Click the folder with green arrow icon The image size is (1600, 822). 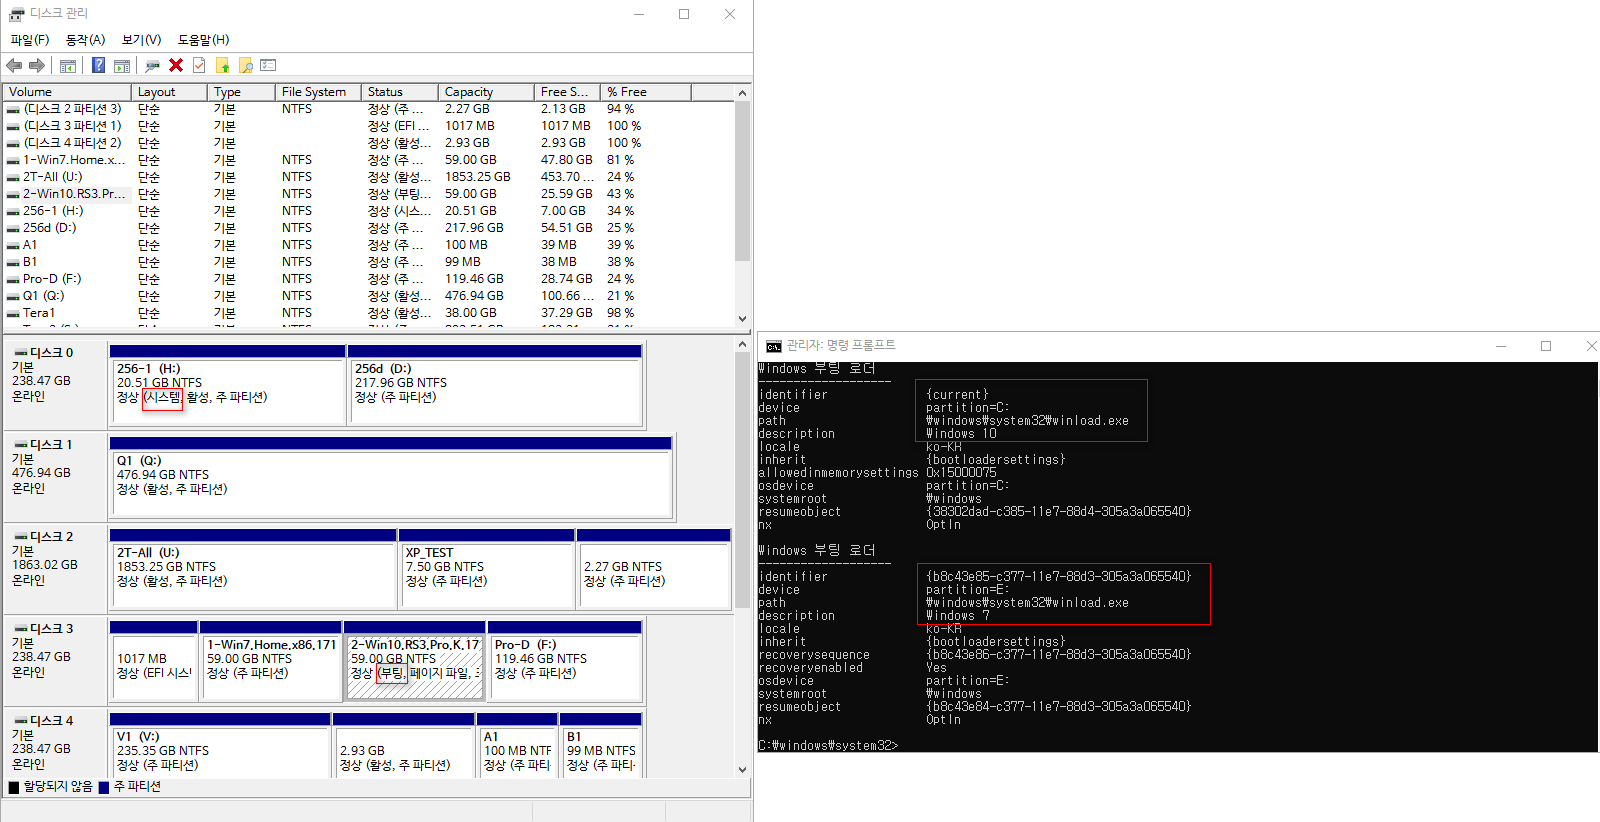[222, 66]
